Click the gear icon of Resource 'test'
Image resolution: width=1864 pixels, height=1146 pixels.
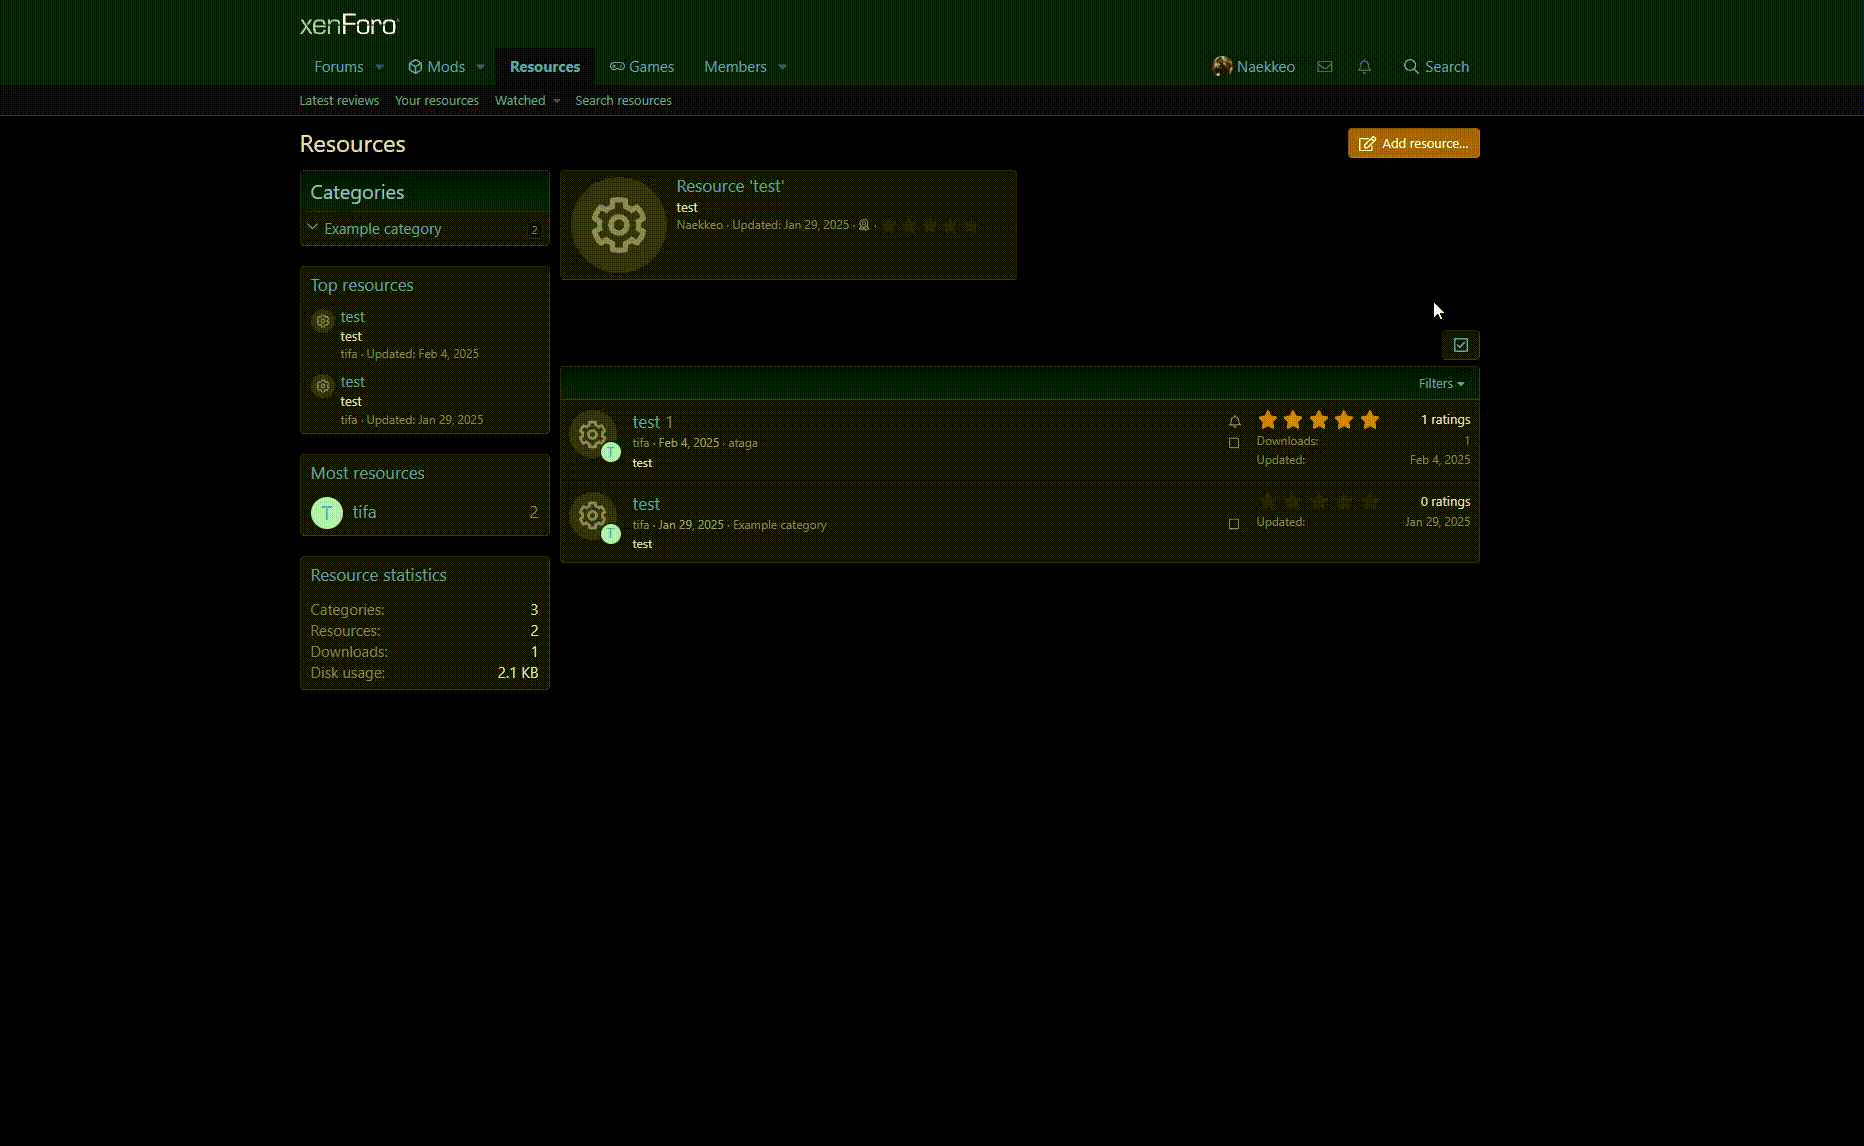pyautogui.click(x=619, y=224)
